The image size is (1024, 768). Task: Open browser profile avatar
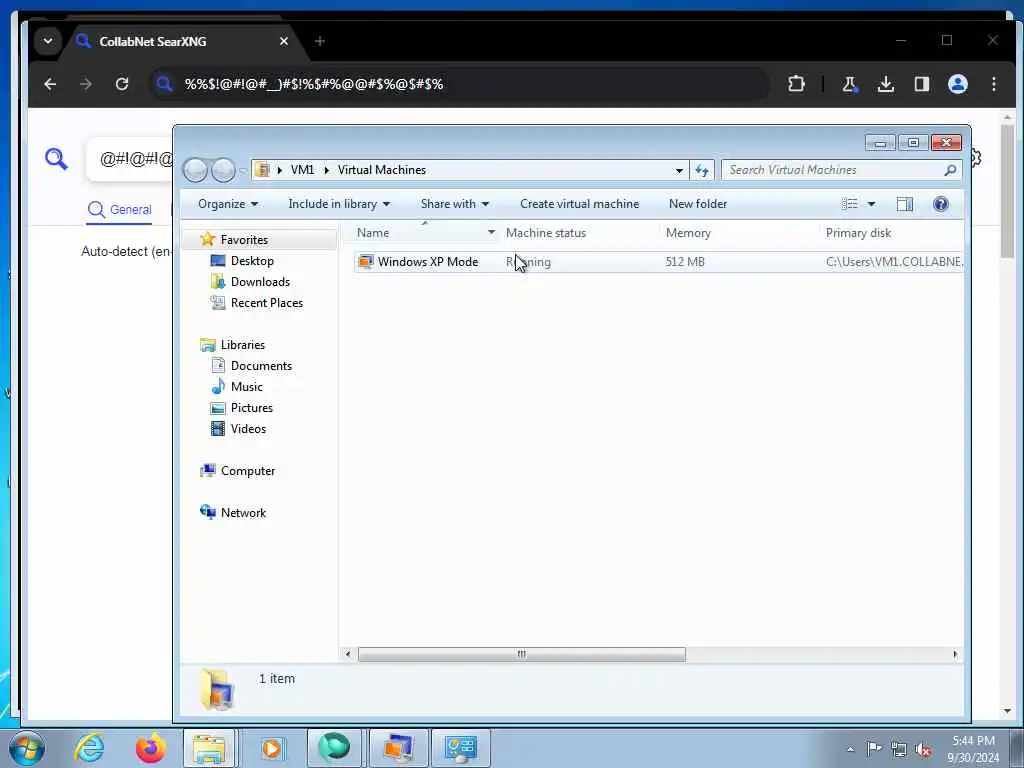[x=957, y=84]
